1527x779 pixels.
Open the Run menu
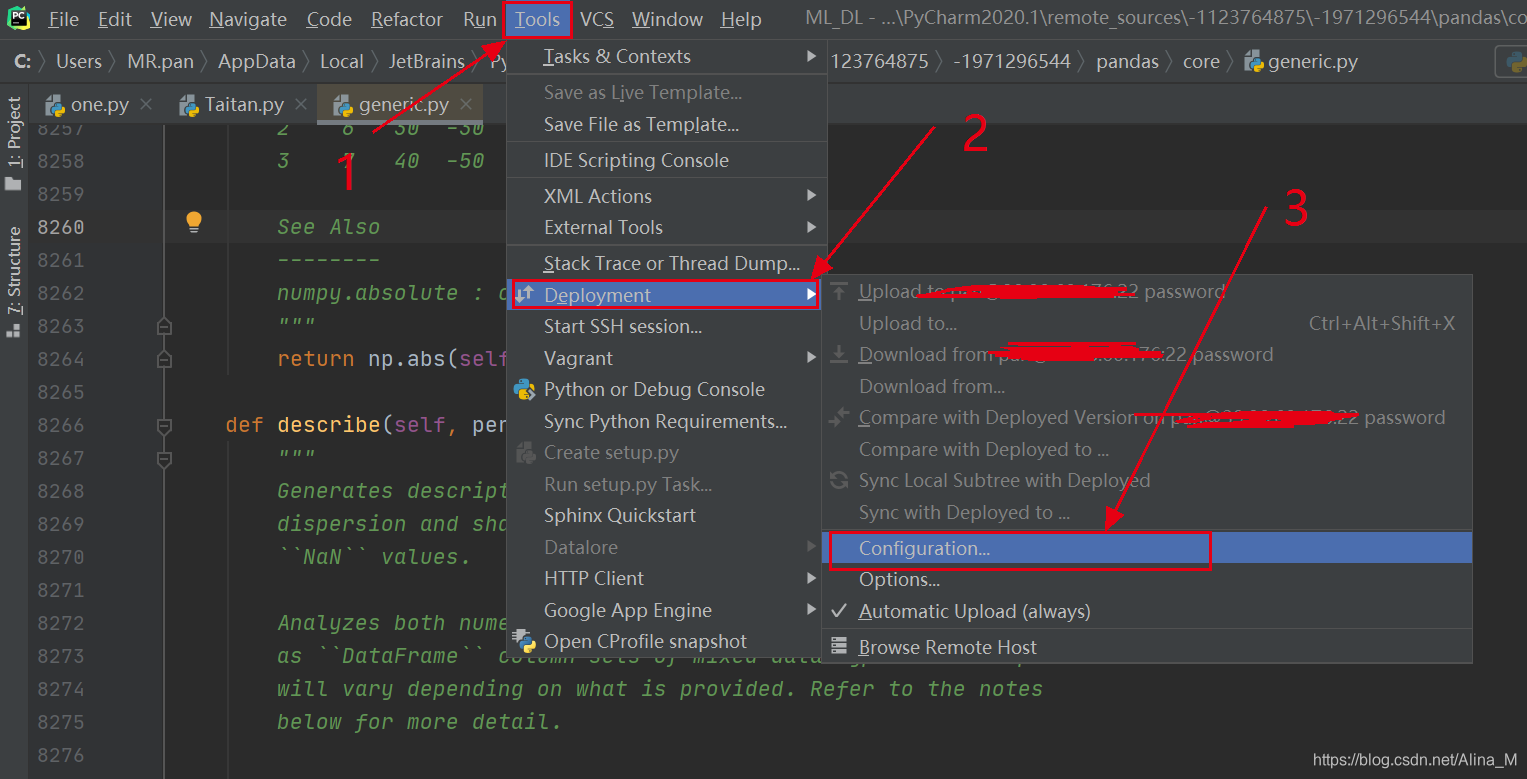click(x=480, y=19)
